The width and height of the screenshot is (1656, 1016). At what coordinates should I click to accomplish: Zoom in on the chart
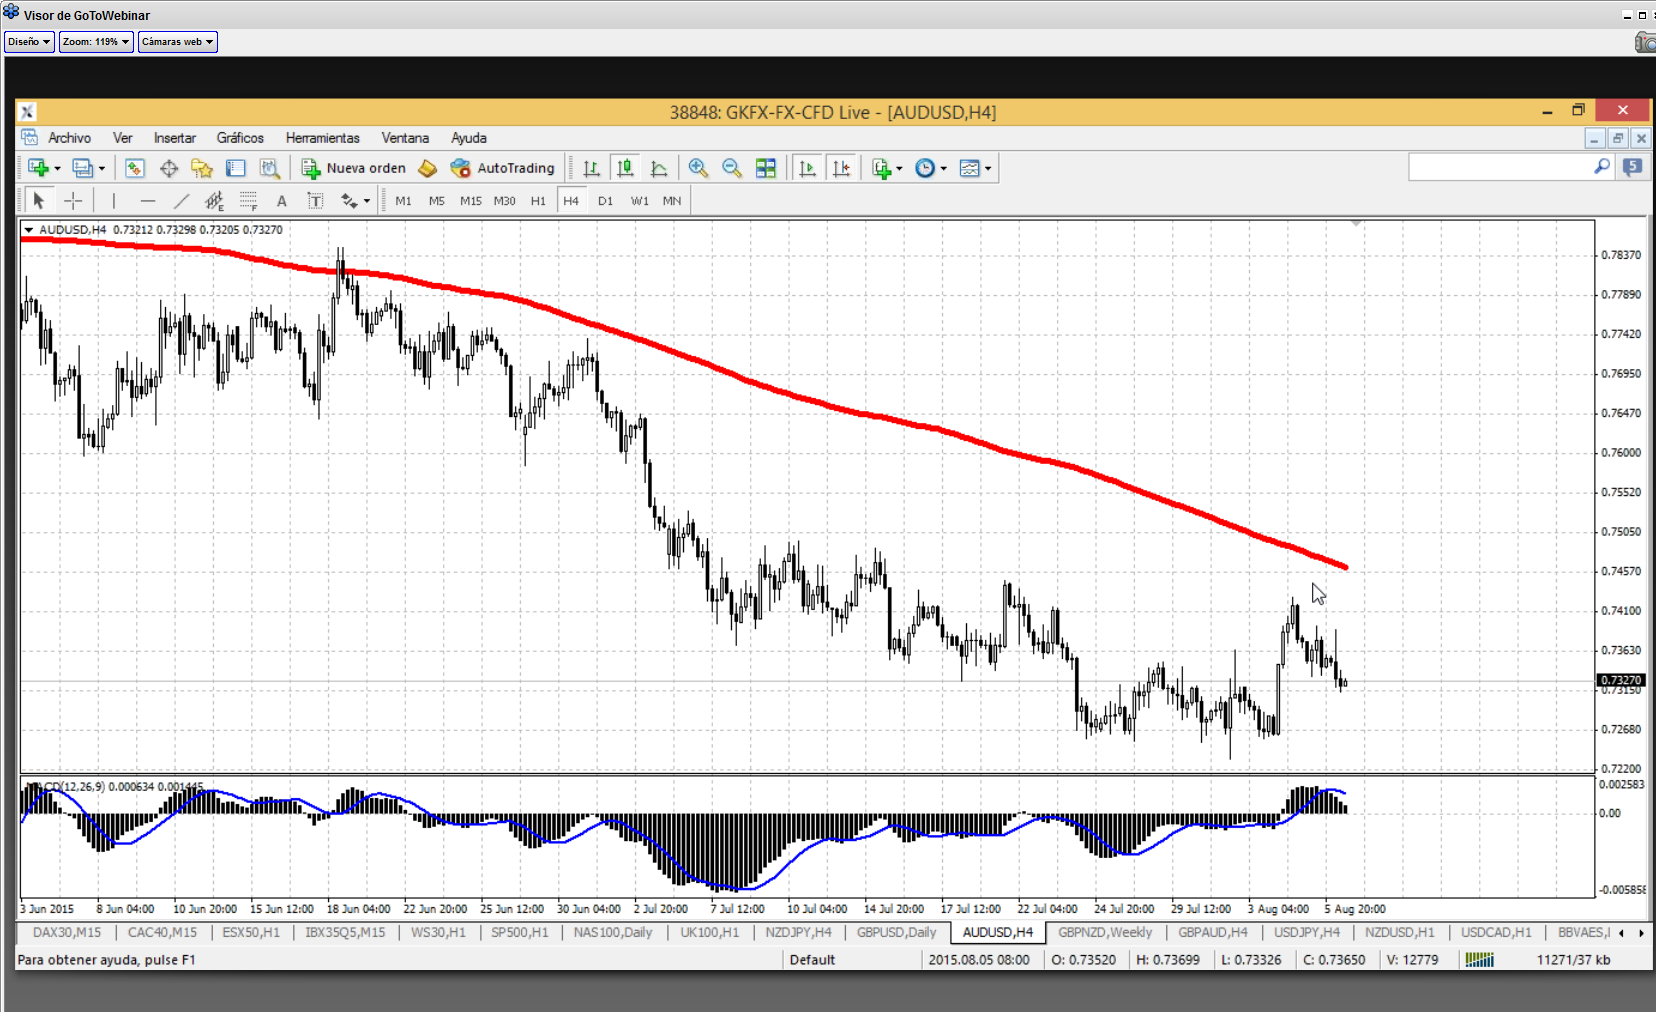698,168
